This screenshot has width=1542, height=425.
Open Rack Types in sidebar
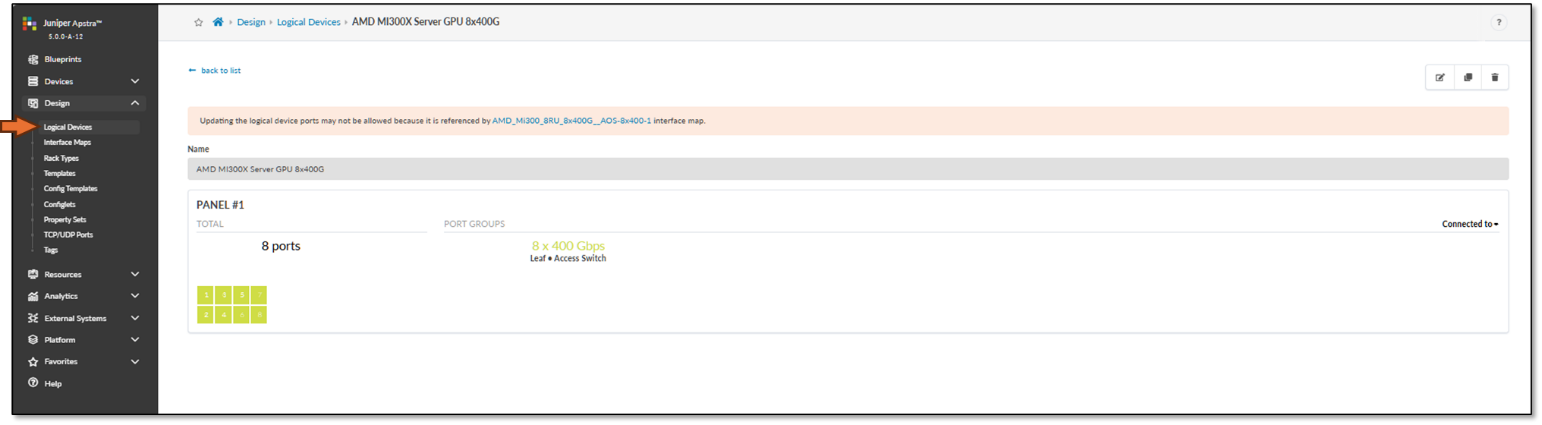61,158
